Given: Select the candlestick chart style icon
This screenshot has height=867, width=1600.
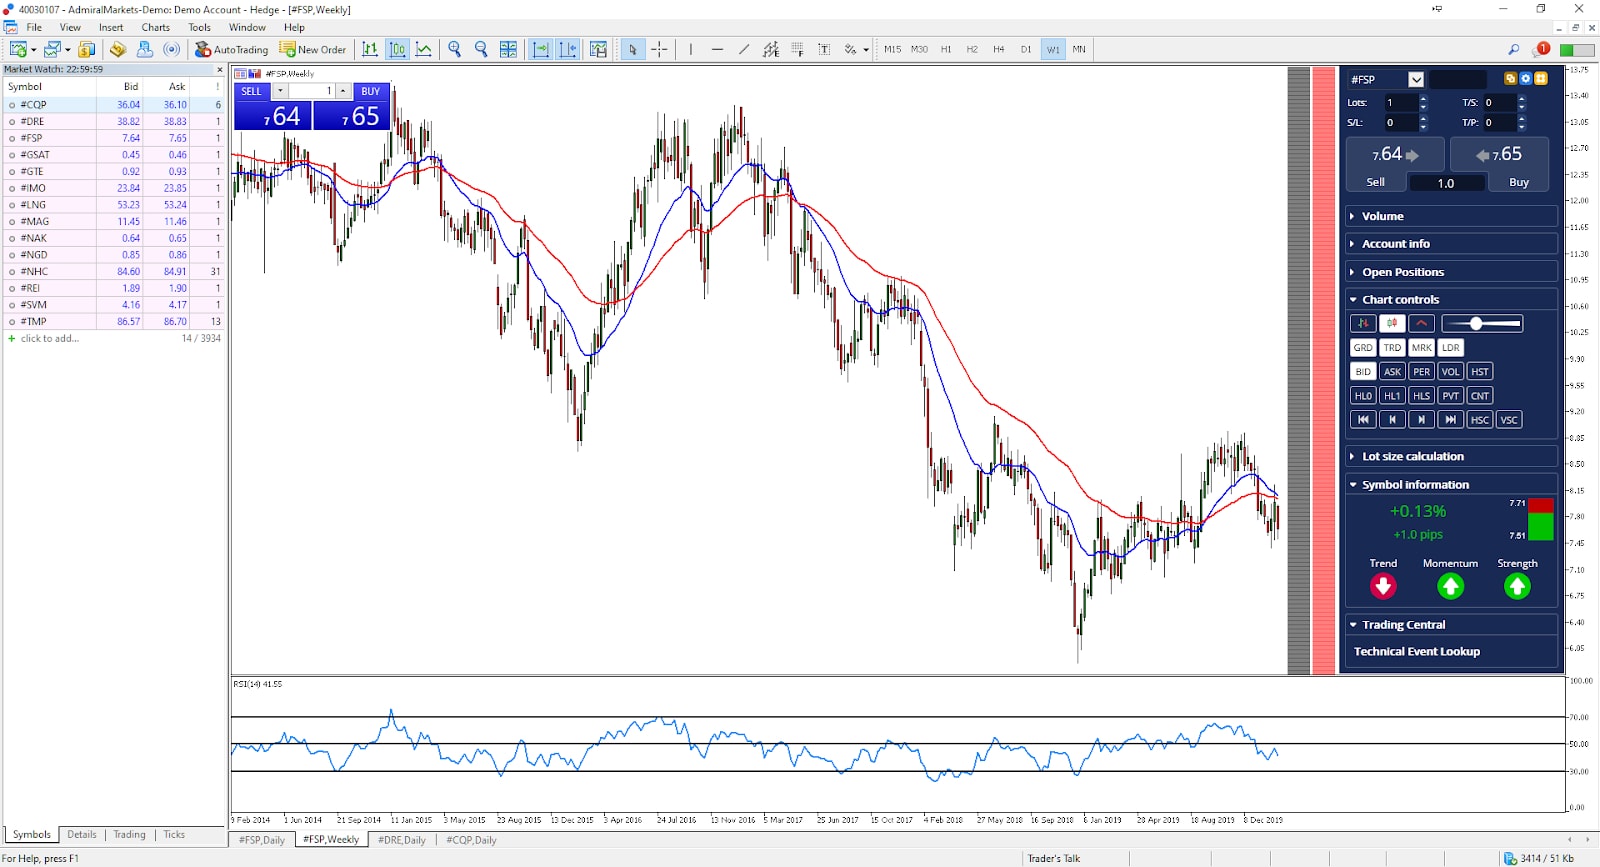Looking at the screenshot, I should coord(397,49).
